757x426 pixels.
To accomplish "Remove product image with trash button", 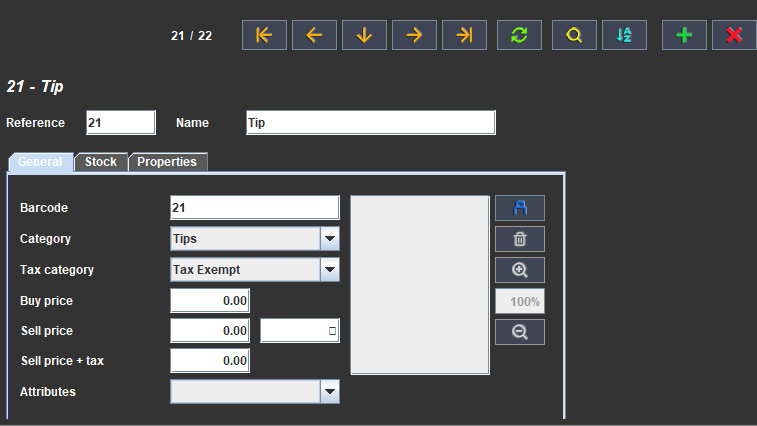I will coord(520,239).
